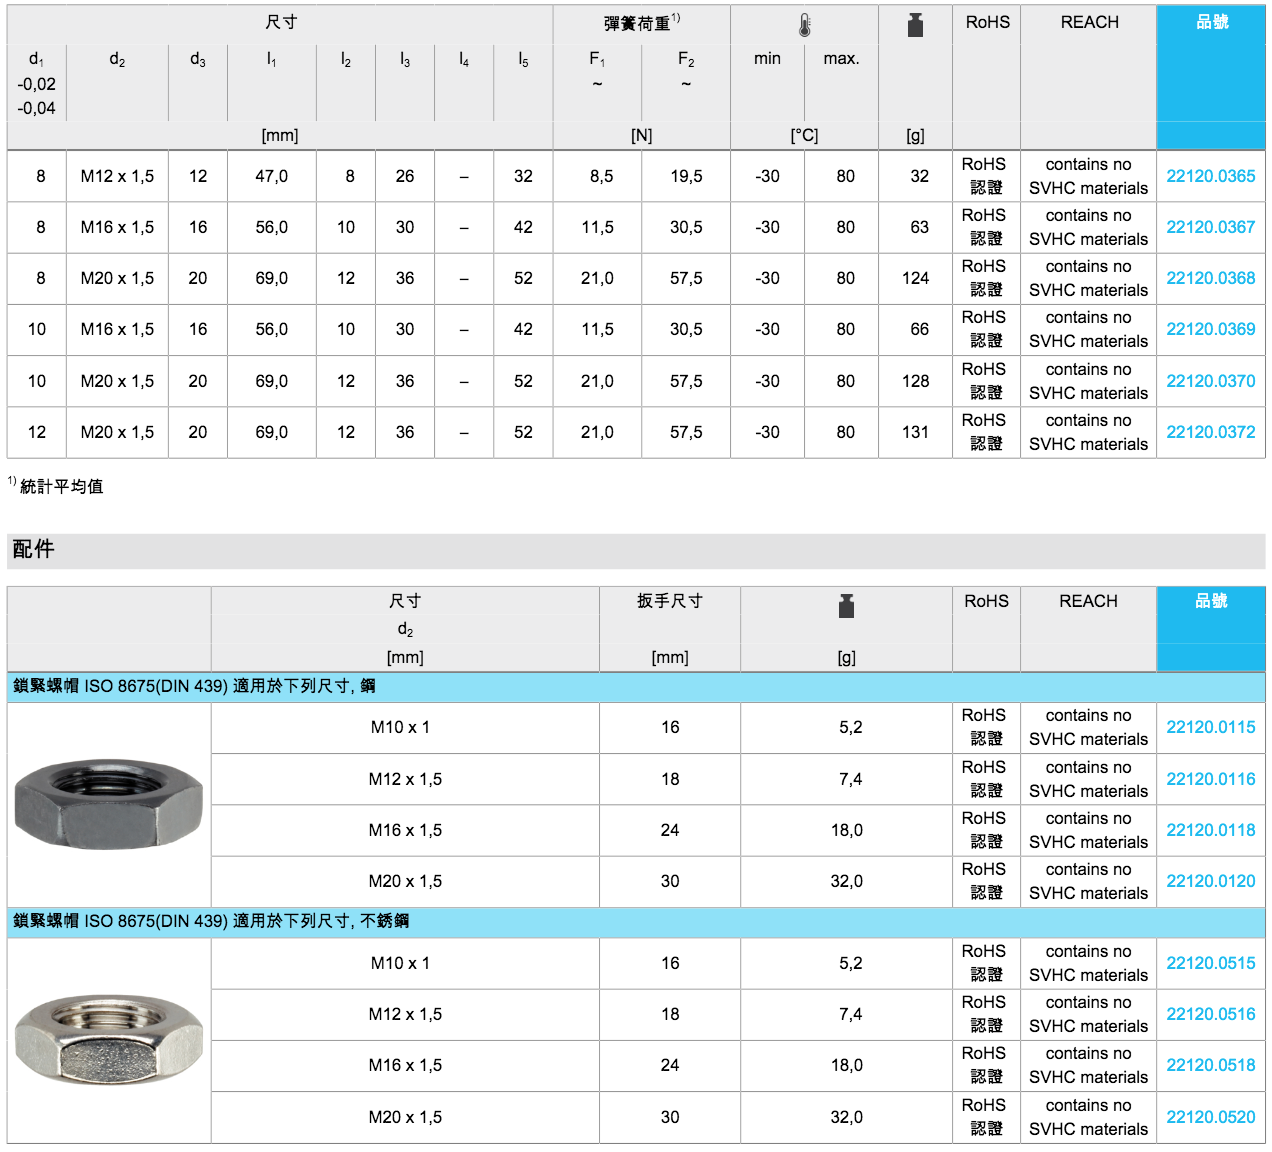The width and height of the screenshot is (1272, 1152).
Task: Select part link 22120.0368
Action: tap(1210, 278)
